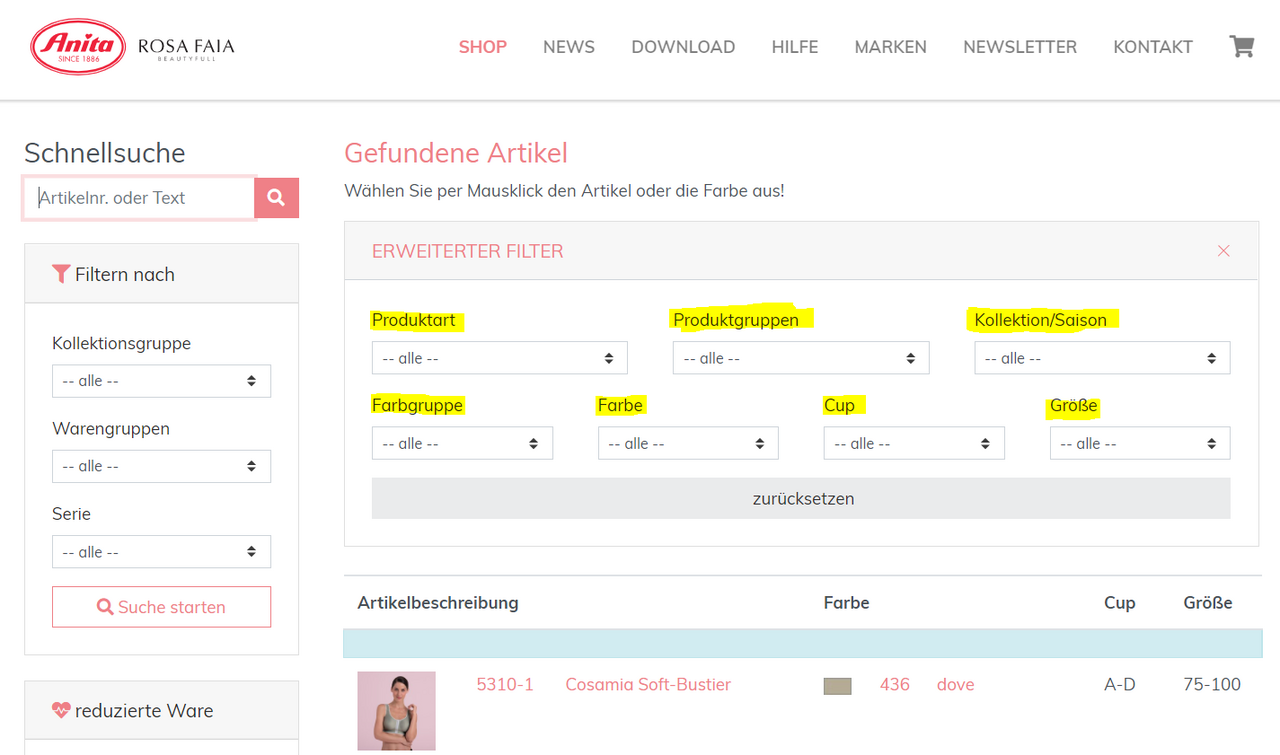Open the shopping cart icon
Viewport: 1280px width, 755px height.
pos(1241,47)
